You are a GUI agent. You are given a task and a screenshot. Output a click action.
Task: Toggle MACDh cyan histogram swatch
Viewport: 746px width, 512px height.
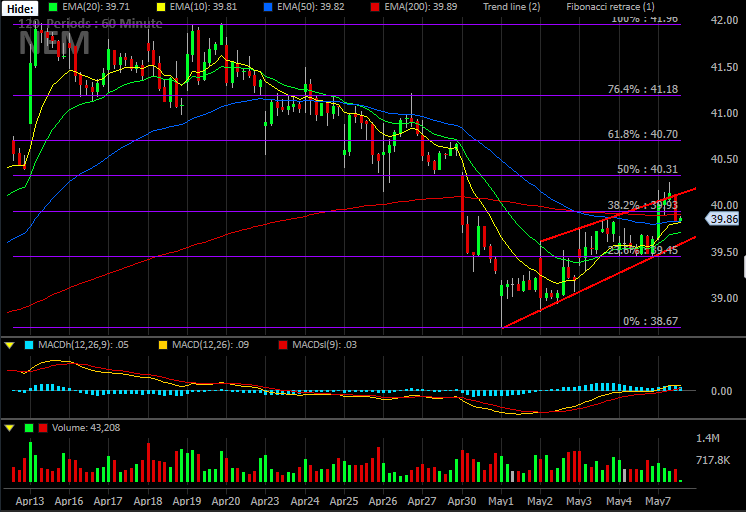pos(29,345)
